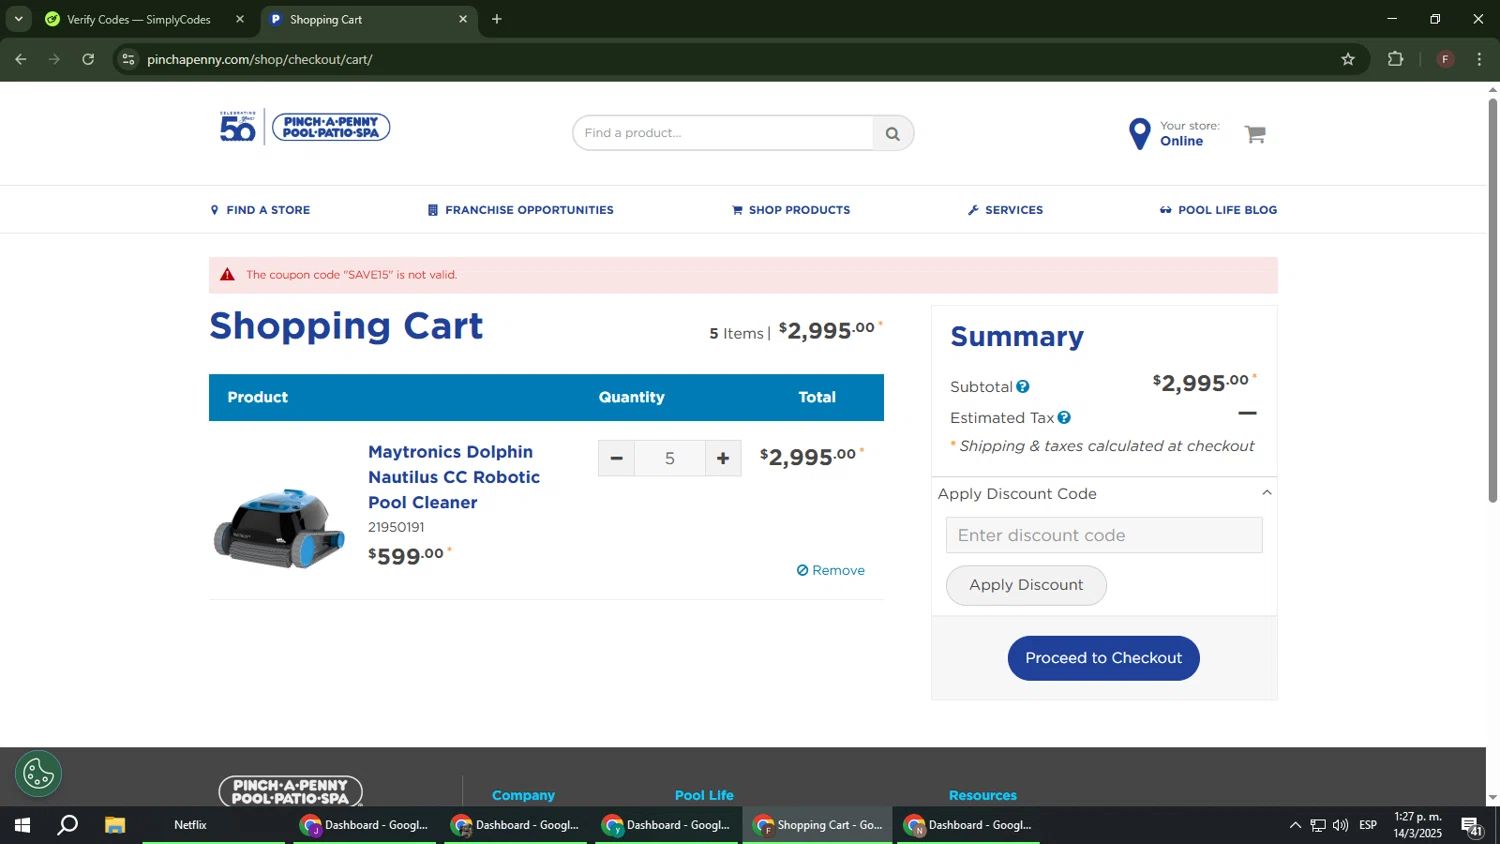The image size is (1500, 844).
Task: Click the Subtotal help question icon
Action: [1022, 387]
